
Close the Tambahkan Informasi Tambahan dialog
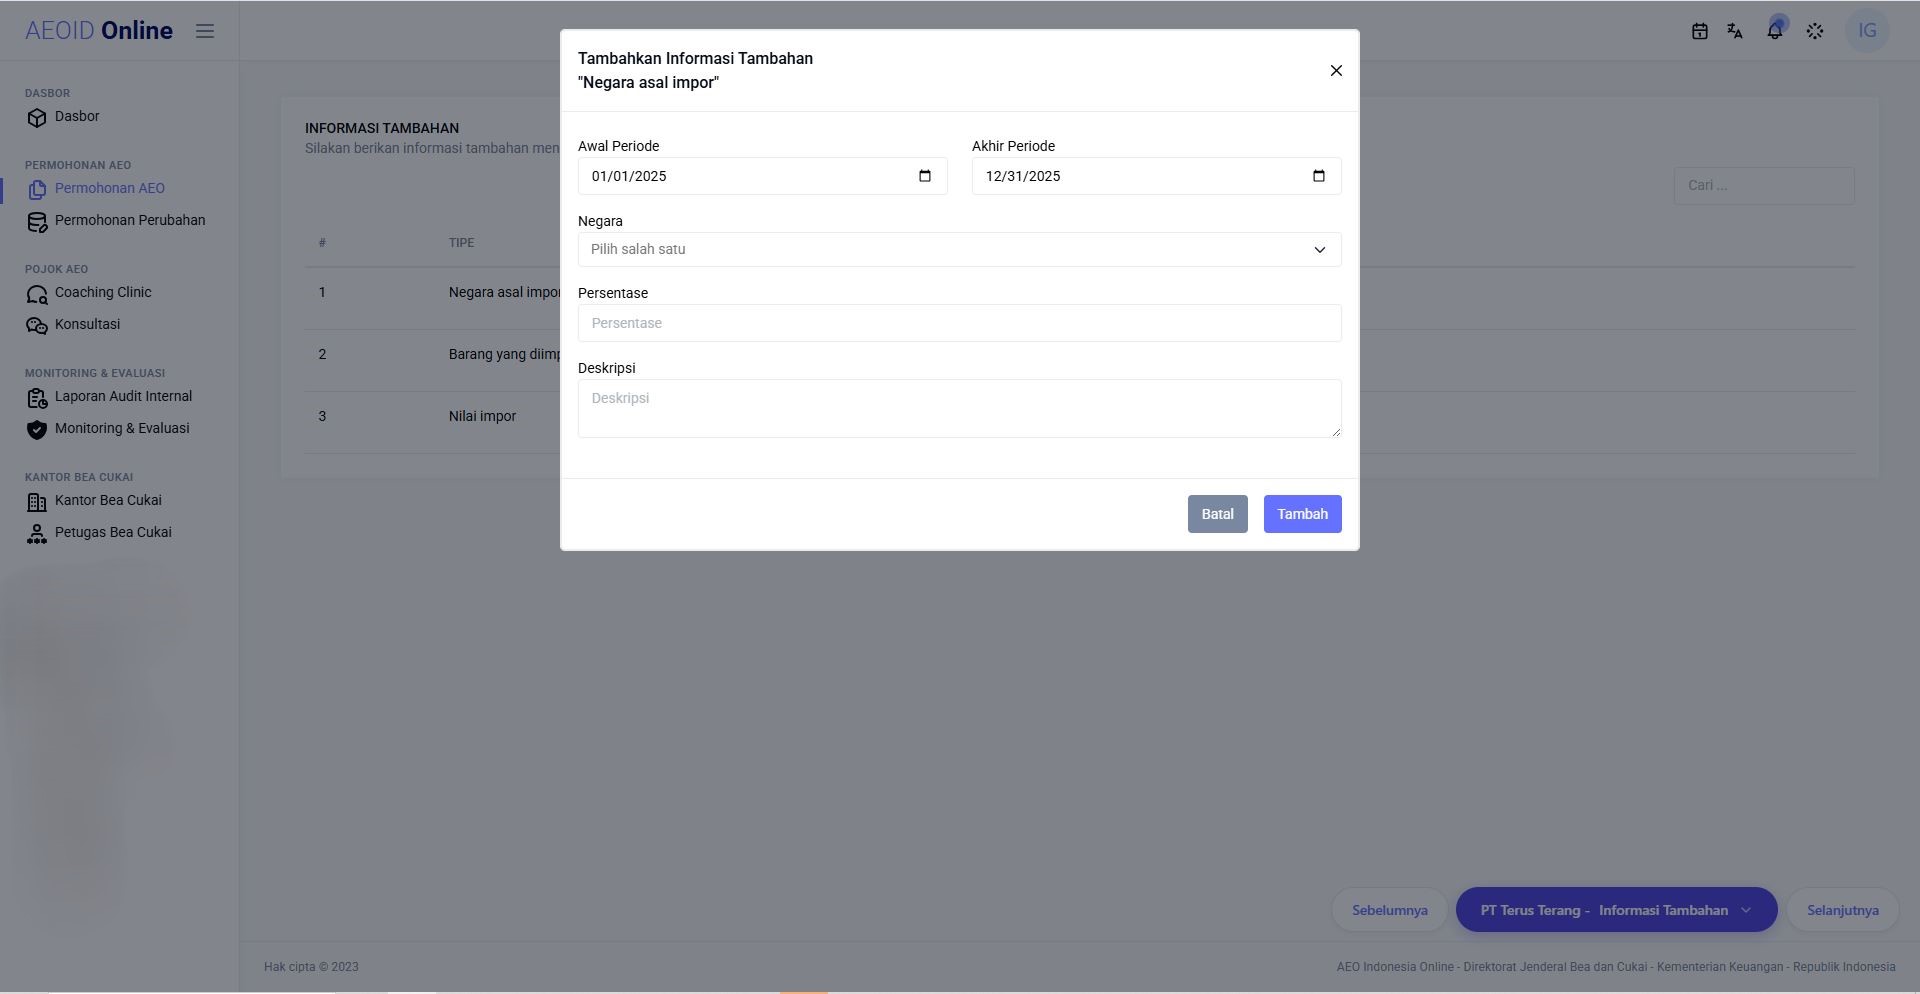point(1336,71)
